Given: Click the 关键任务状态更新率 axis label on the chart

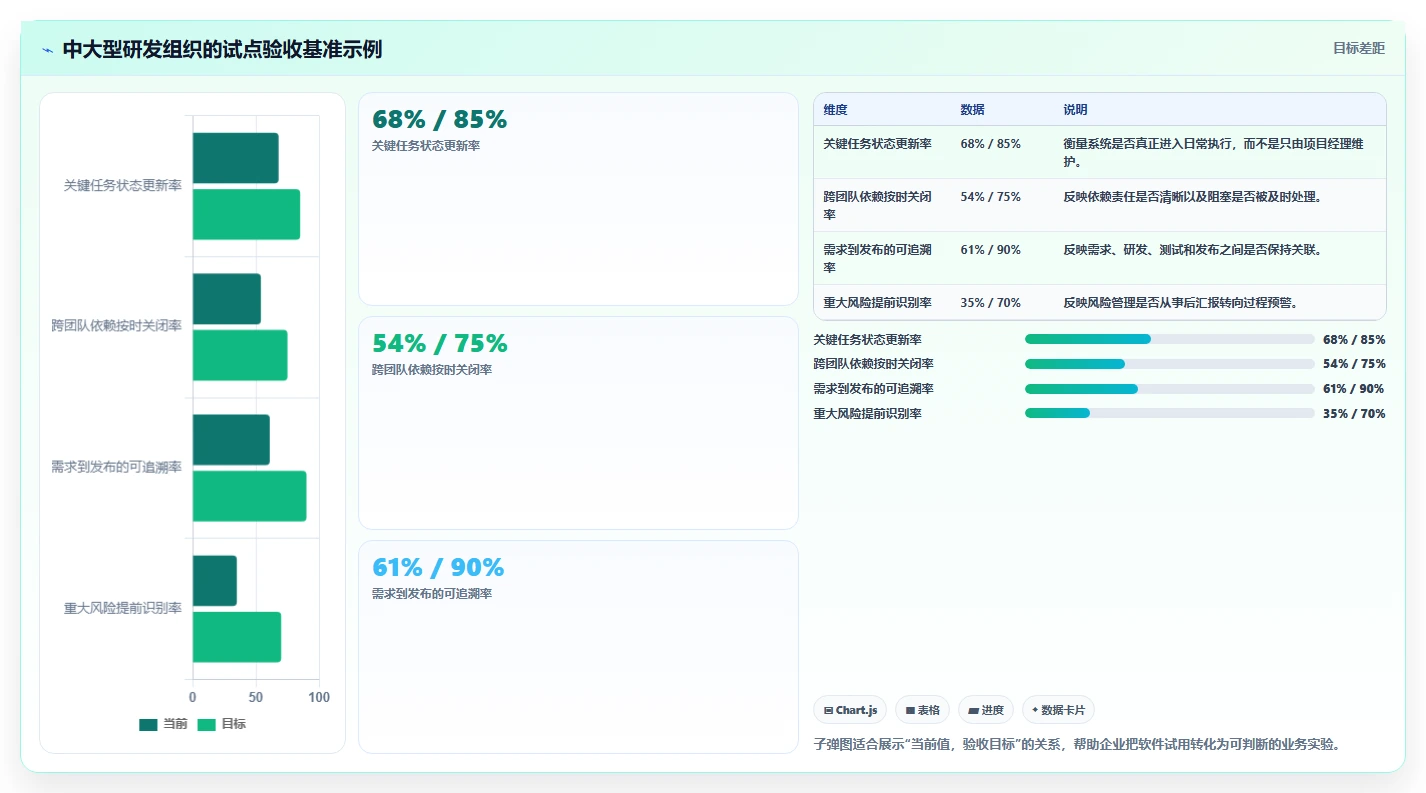Looking at the screenshot, I should 123,186.
